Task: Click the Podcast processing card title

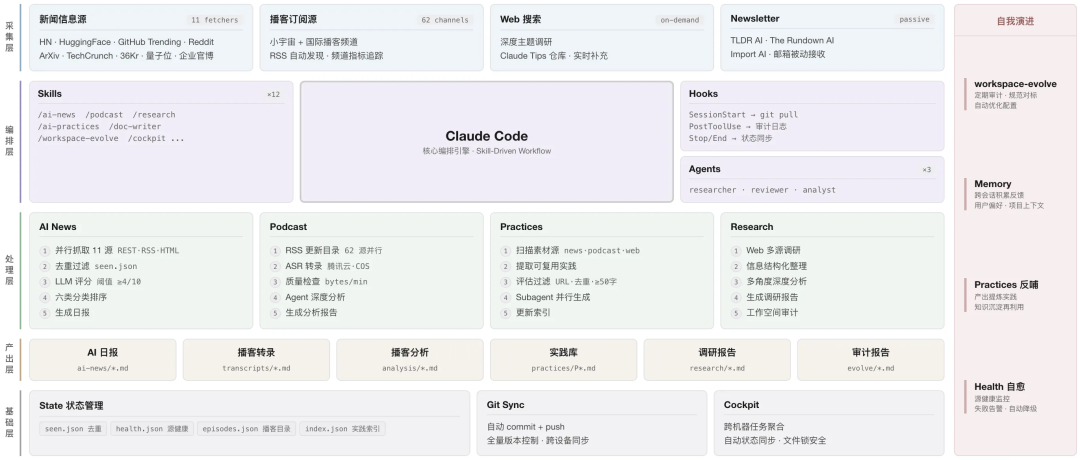Action: [x=289, y=227]
